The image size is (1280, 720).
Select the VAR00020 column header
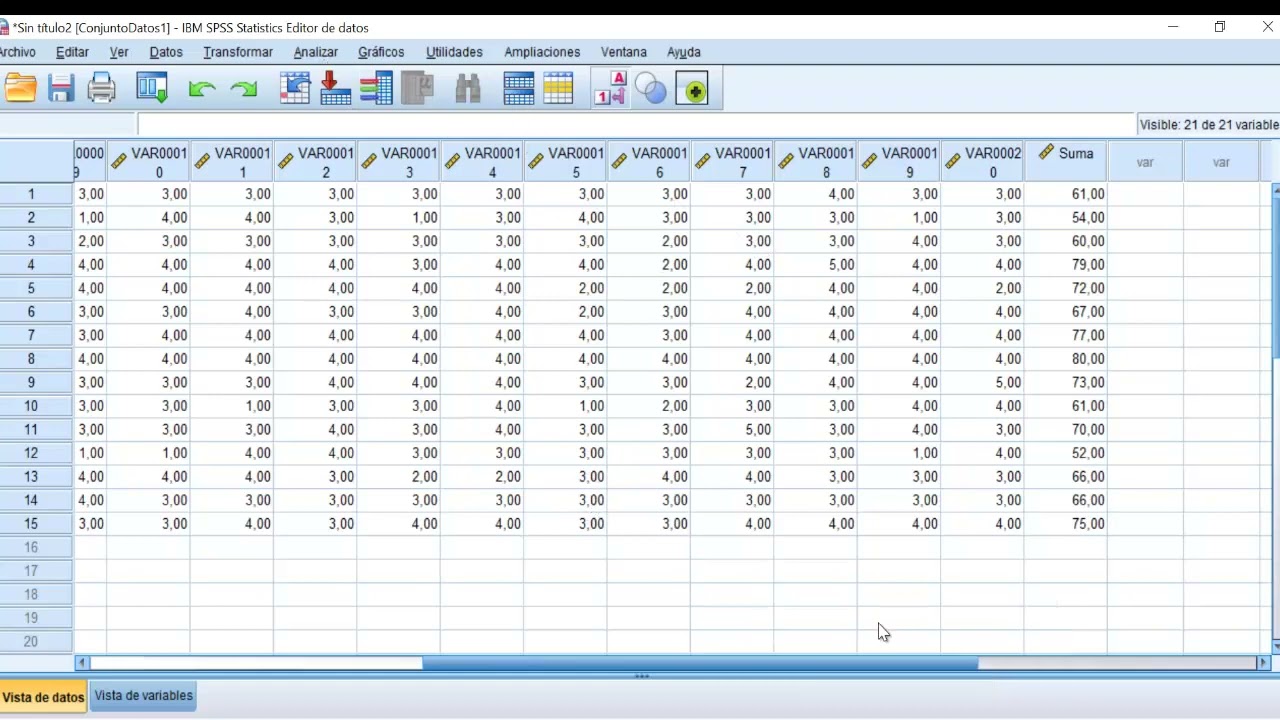[x=982, y=161]
